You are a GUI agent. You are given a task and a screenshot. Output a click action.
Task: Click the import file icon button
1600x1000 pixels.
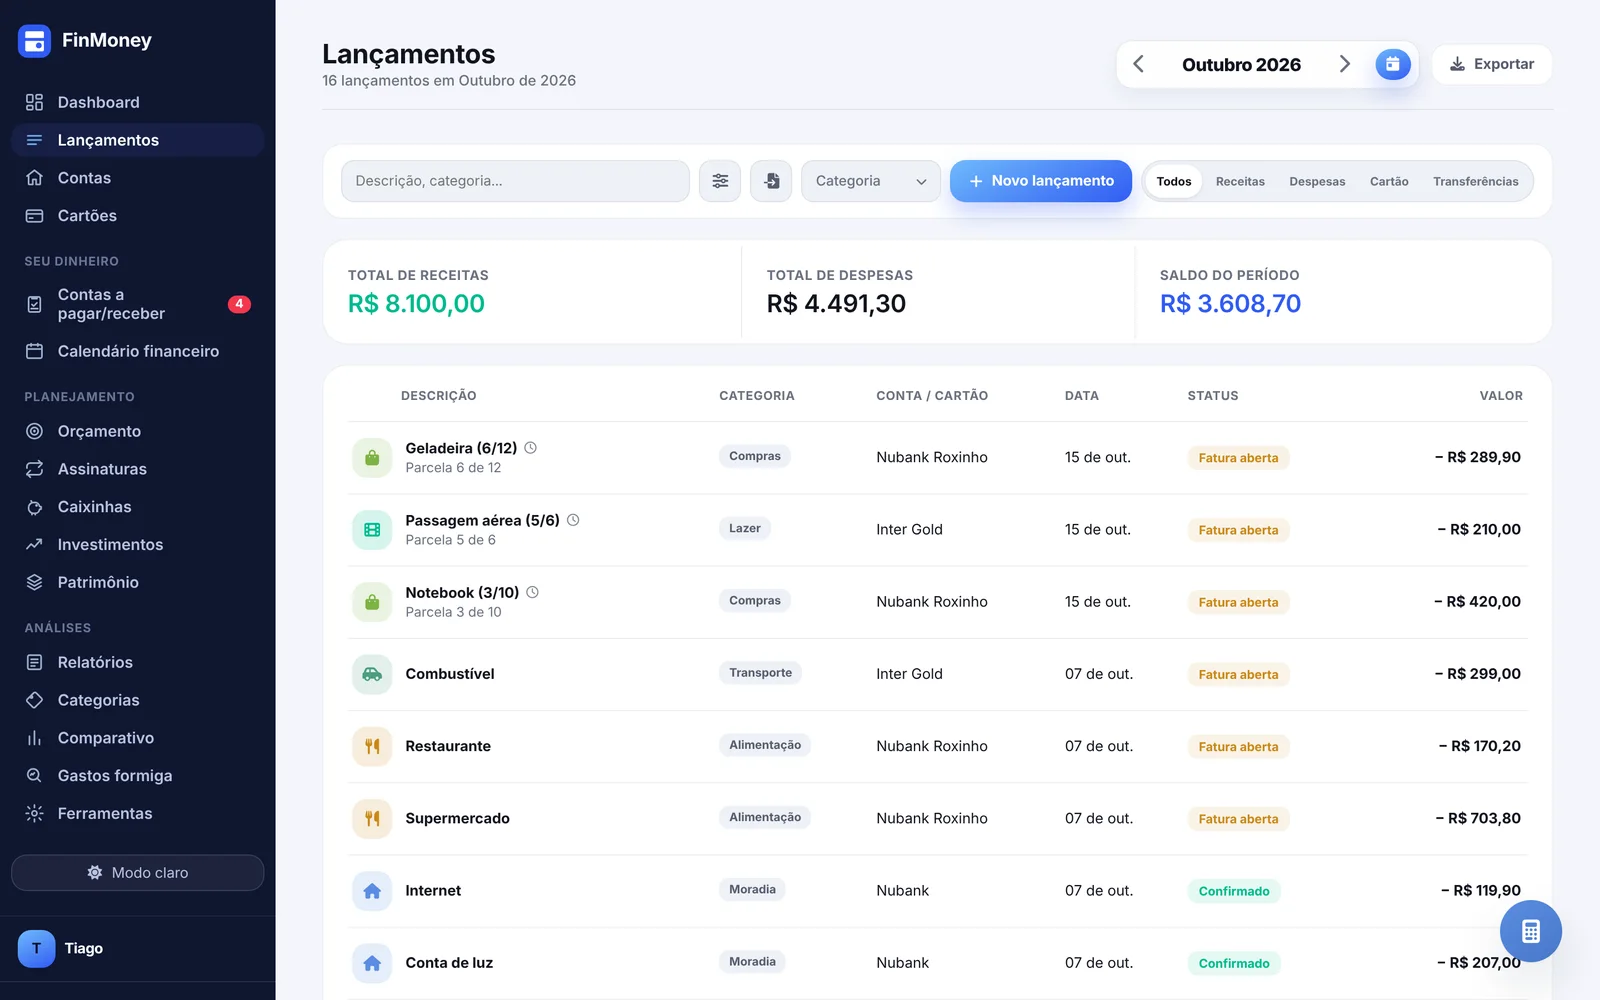tap(771, 181)
